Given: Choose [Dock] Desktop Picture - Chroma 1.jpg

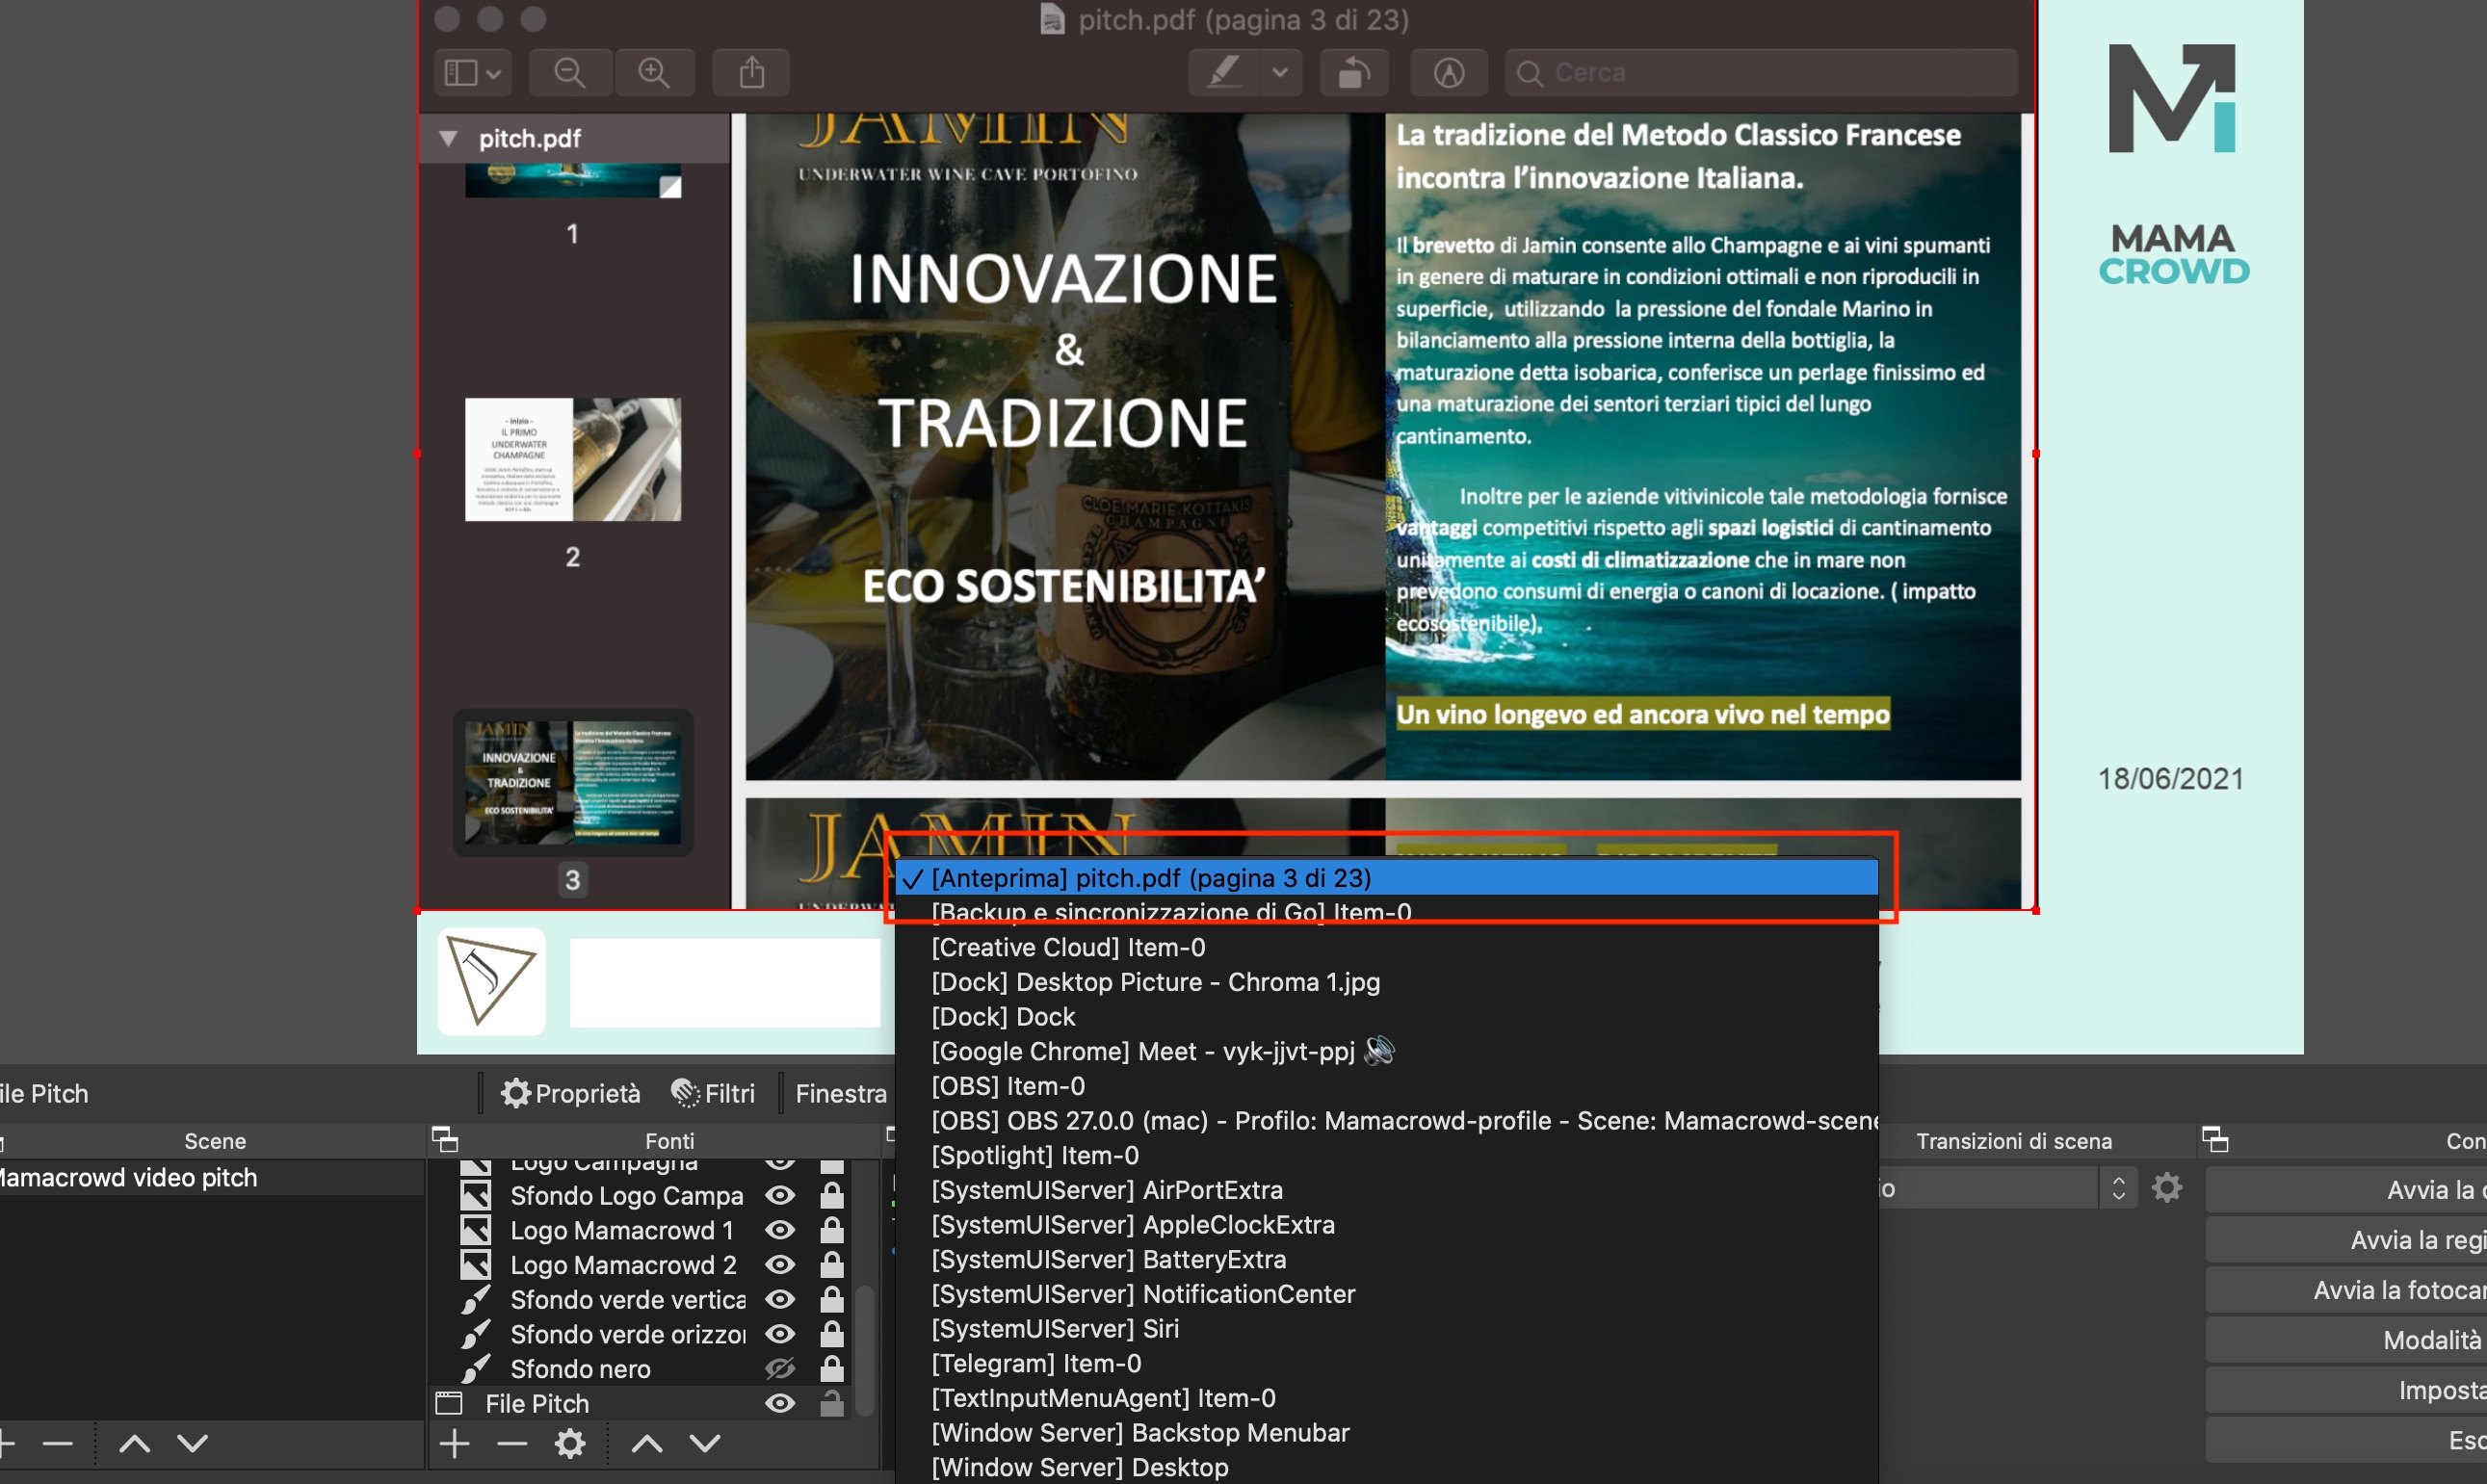Looking at the screenshot, I should pyautogui.click(x=1386, y=981).
